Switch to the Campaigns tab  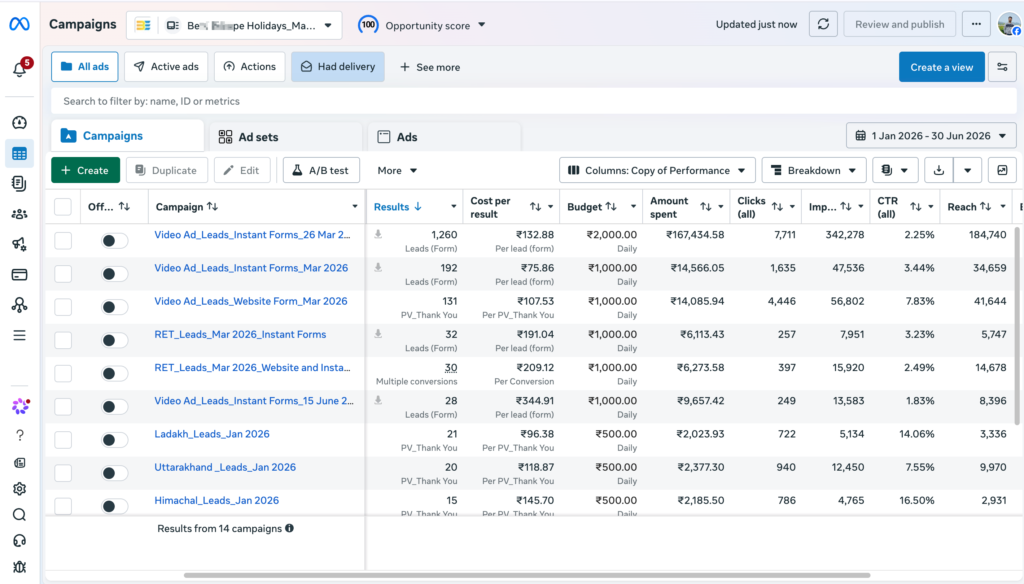pos(127,136)
